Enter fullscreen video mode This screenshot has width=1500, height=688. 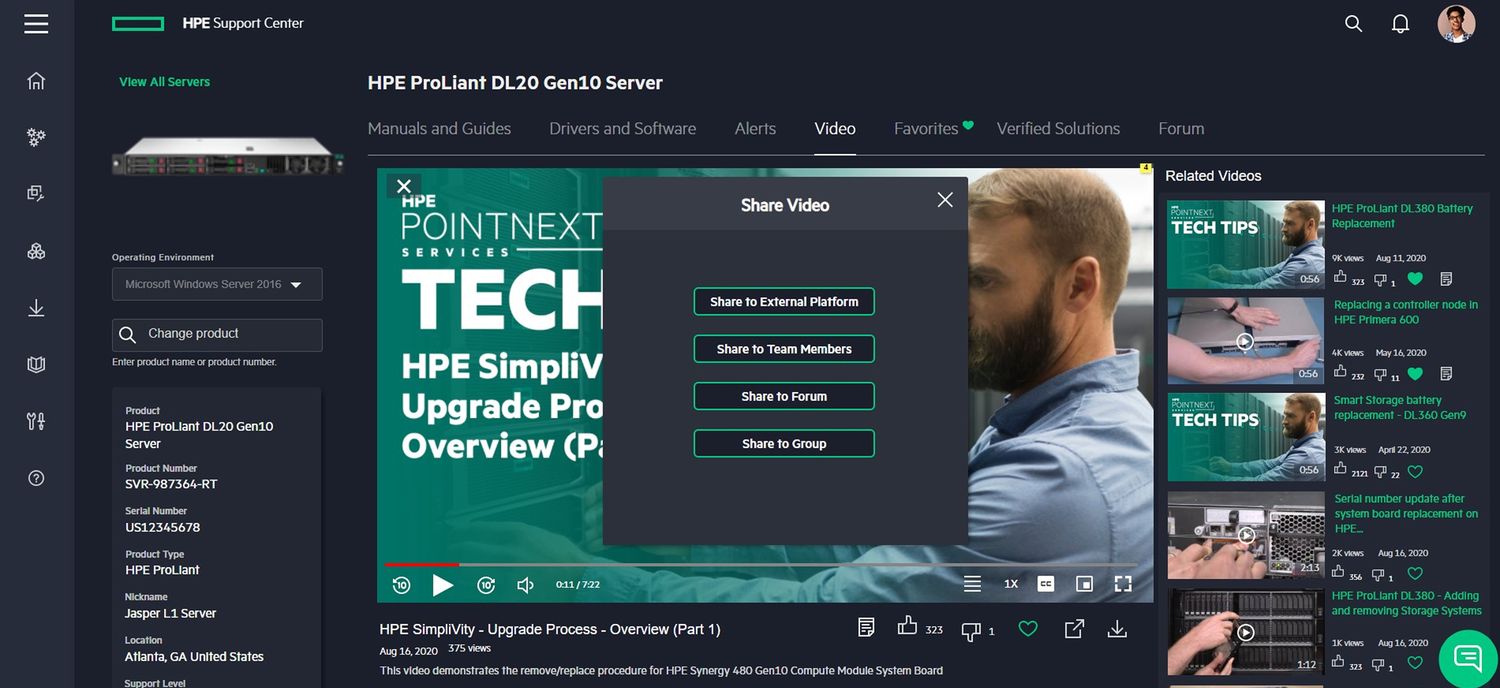[x=1123, y=584]
